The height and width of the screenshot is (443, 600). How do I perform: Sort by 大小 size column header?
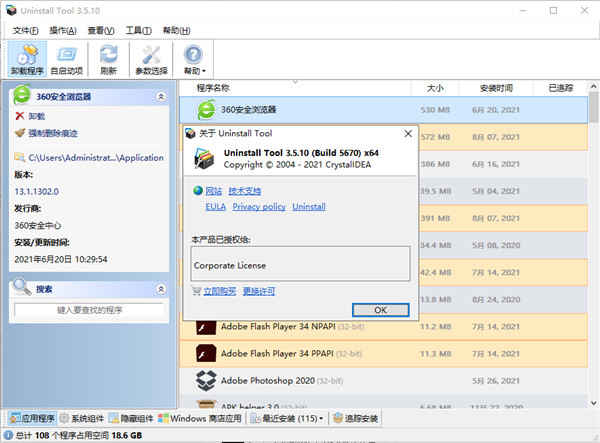pos(435,88)
